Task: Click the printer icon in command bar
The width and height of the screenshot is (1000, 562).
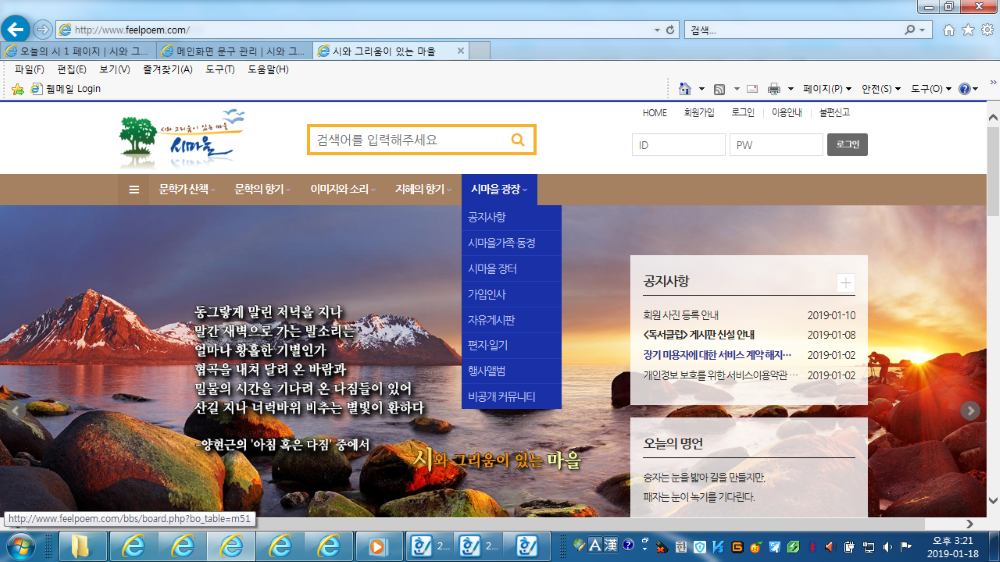Action: click(774, 89)
